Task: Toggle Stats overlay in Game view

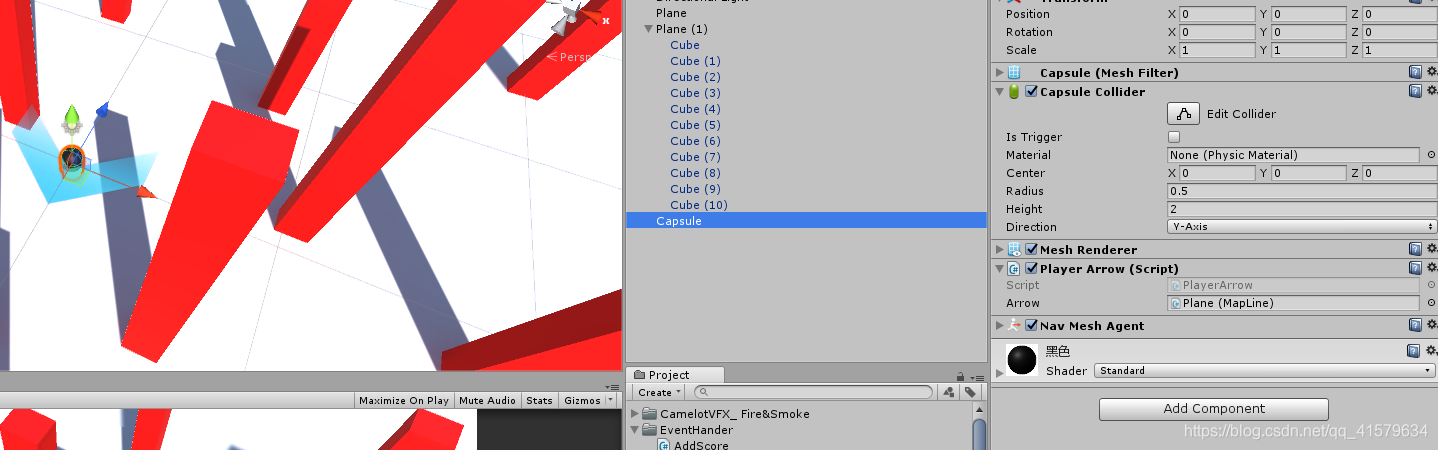Action: coord(539,400)
